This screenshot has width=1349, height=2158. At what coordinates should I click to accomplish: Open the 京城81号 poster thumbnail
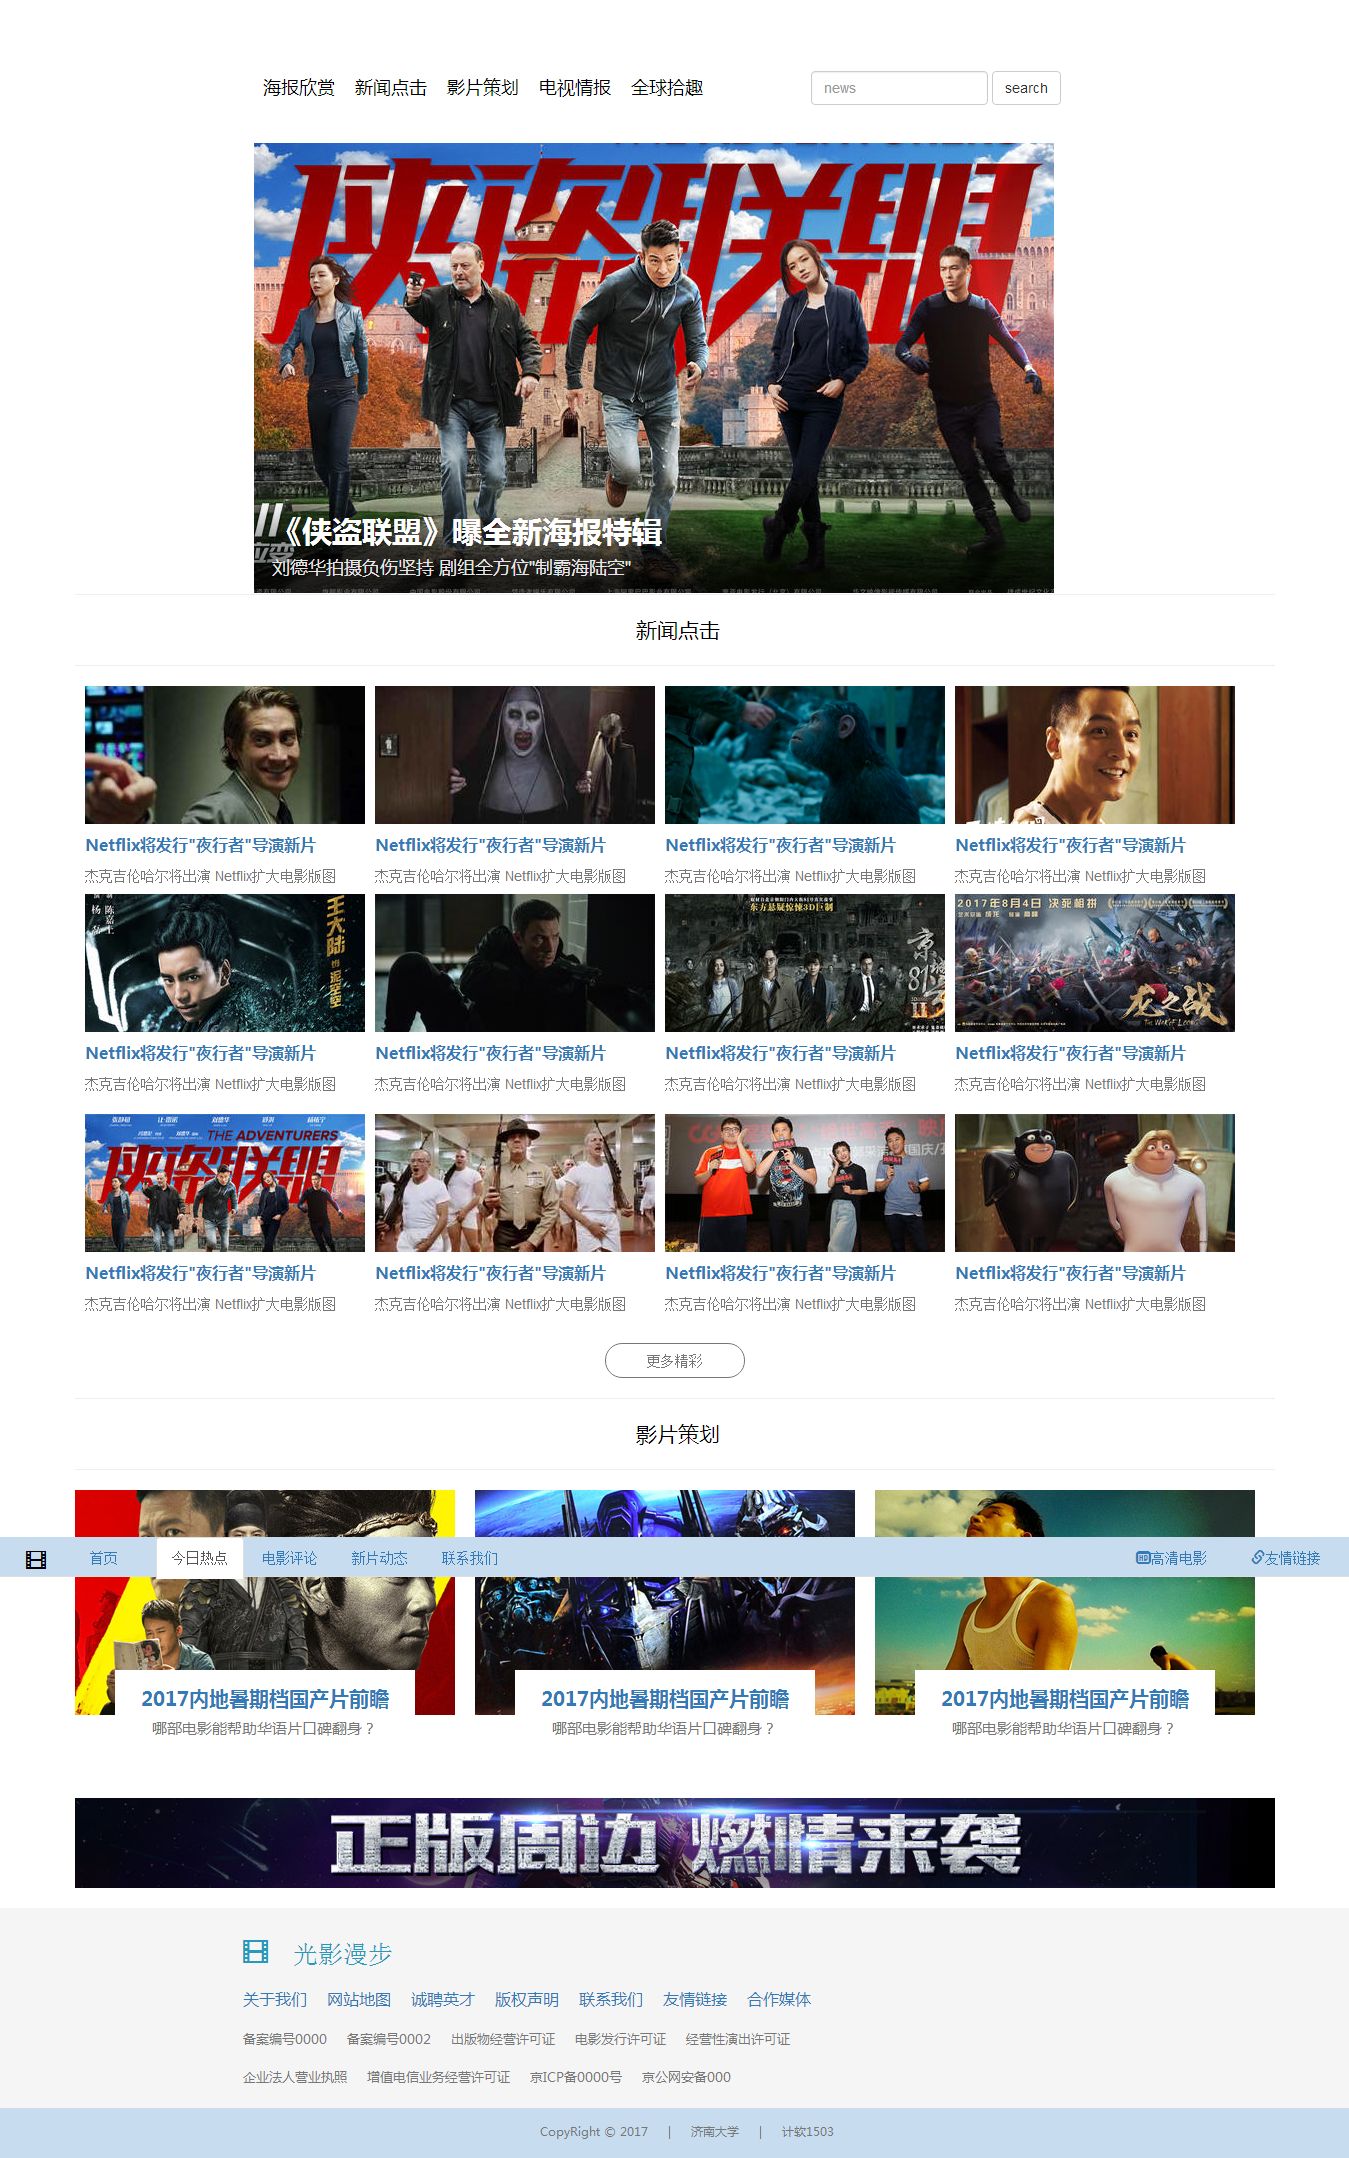[x=805, y=963]
